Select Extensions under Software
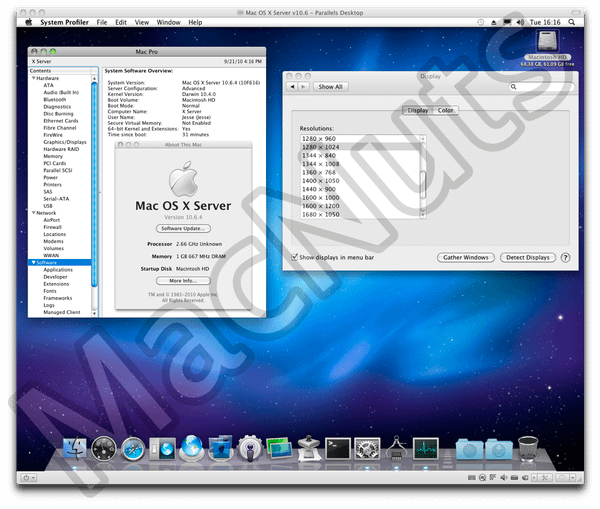 pos(56,284)
